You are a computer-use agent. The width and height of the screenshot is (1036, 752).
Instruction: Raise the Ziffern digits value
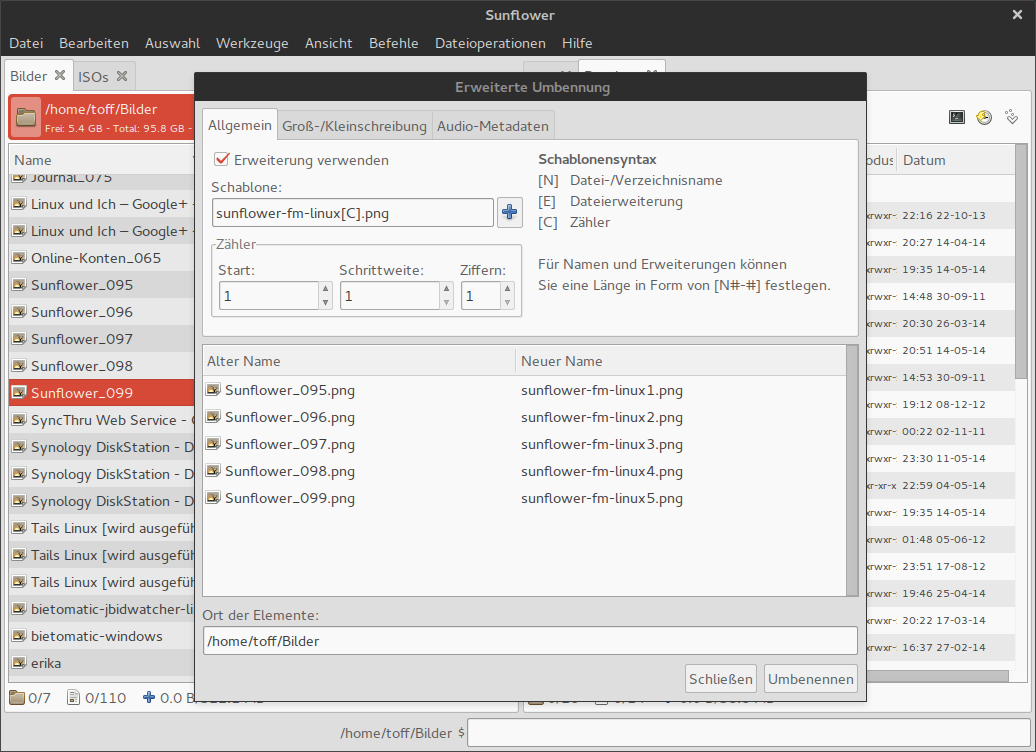pos(508,290)
